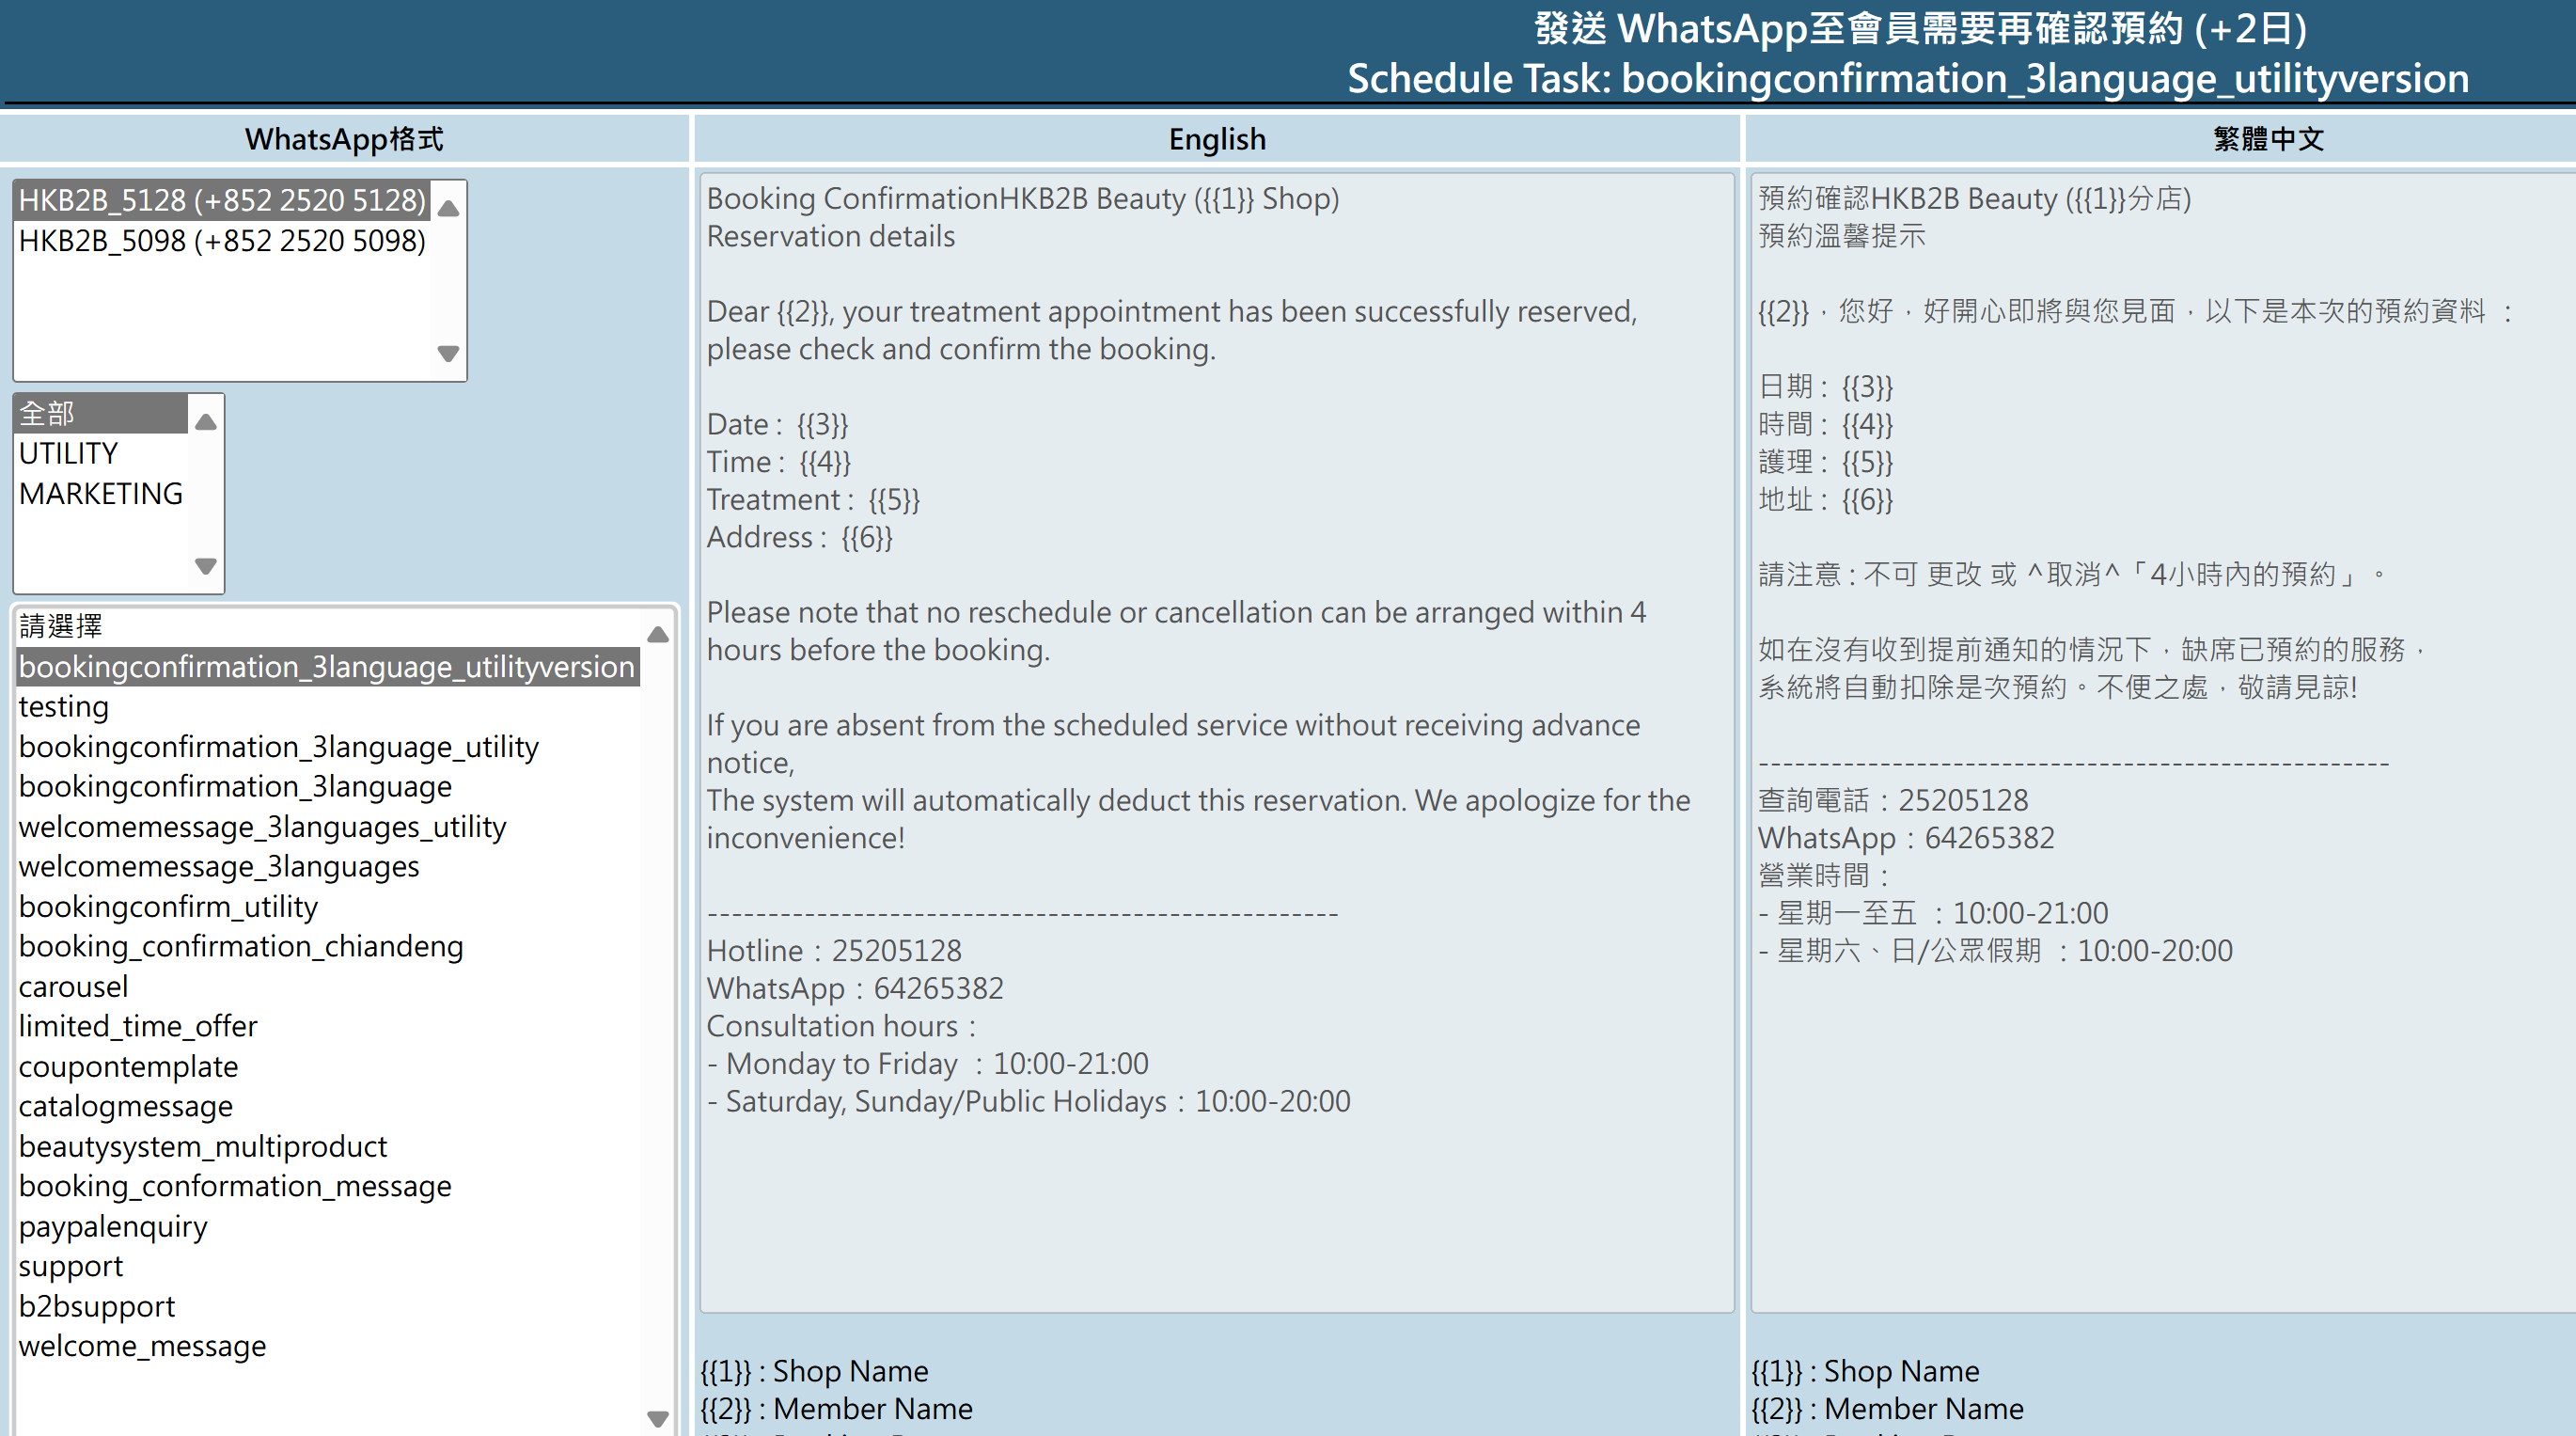
Task: Select HKB2B_5098 (+852 2520 5098) account
Action: (x=222, y=241)
